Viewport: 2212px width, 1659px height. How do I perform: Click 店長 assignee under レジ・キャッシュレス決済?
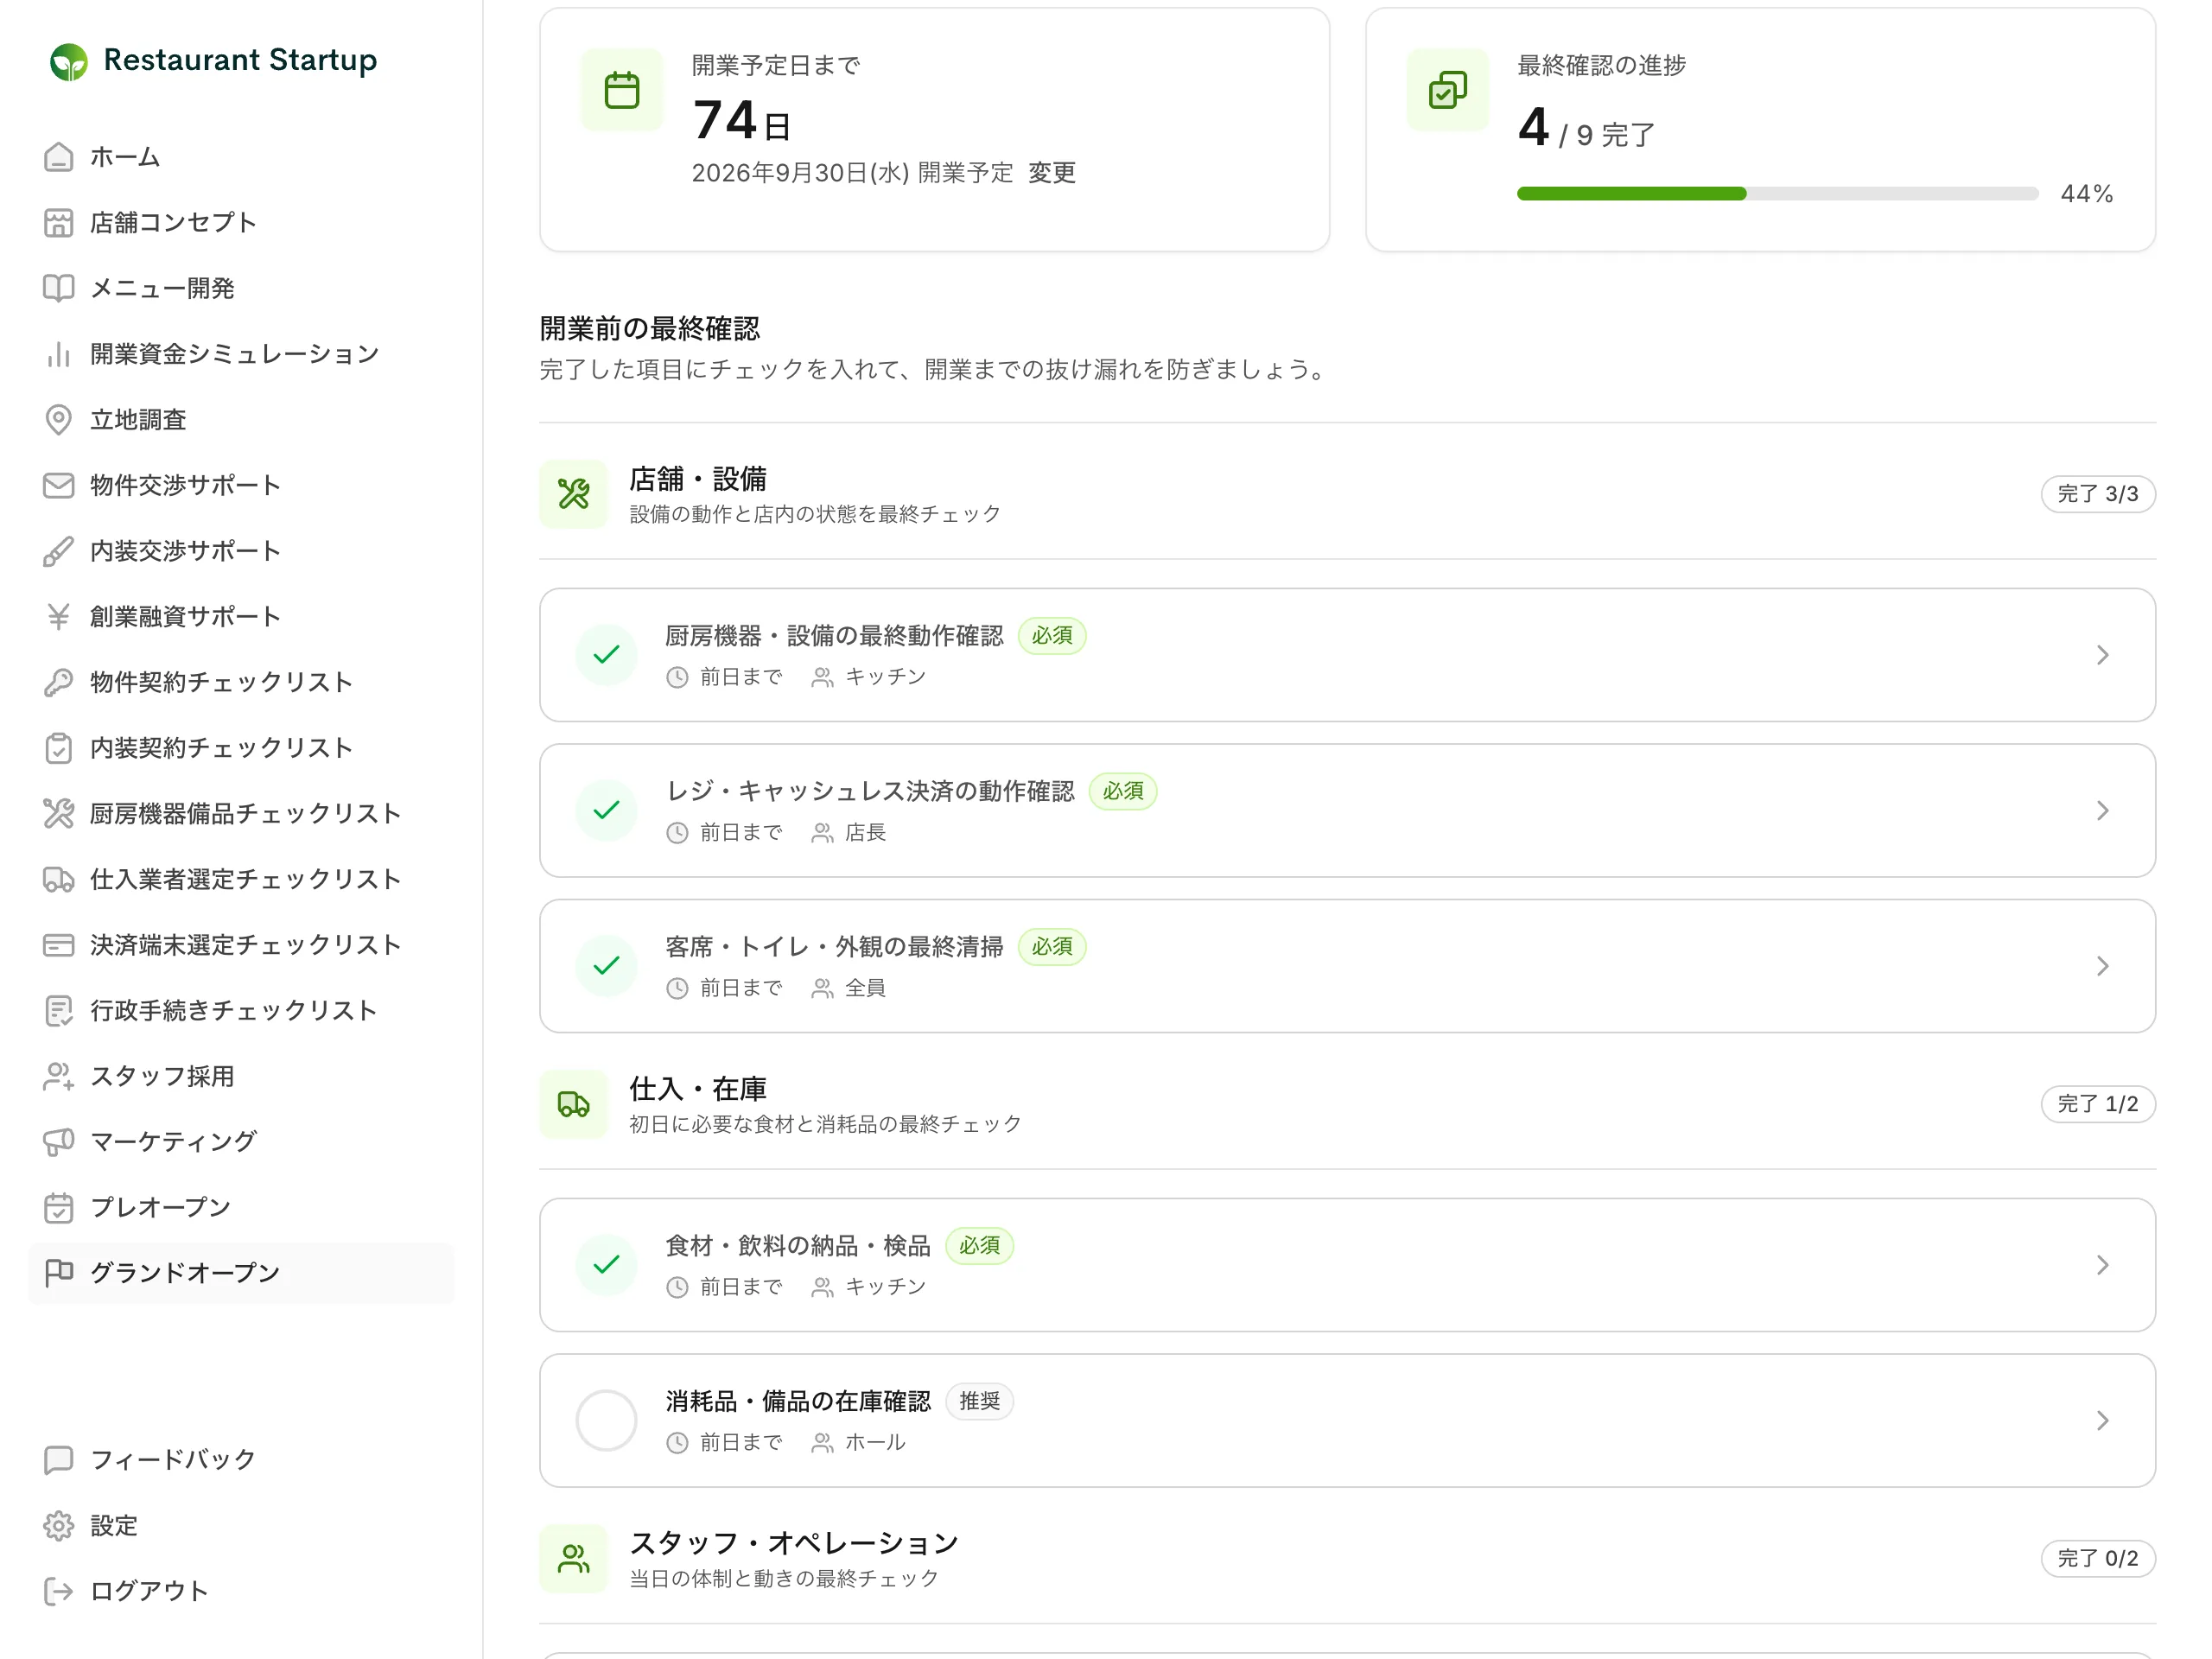click(x=865, y=832)
